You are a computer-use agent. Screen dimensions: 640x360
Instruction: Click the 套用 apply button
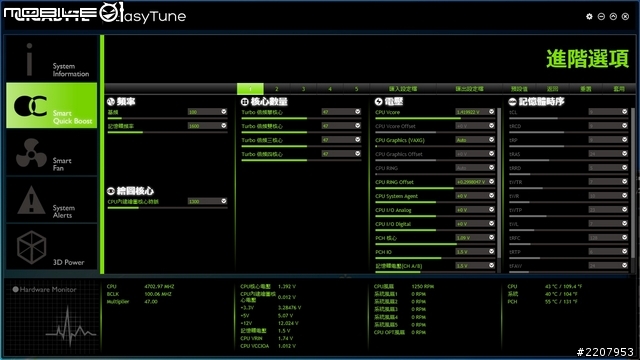point(619,89)
